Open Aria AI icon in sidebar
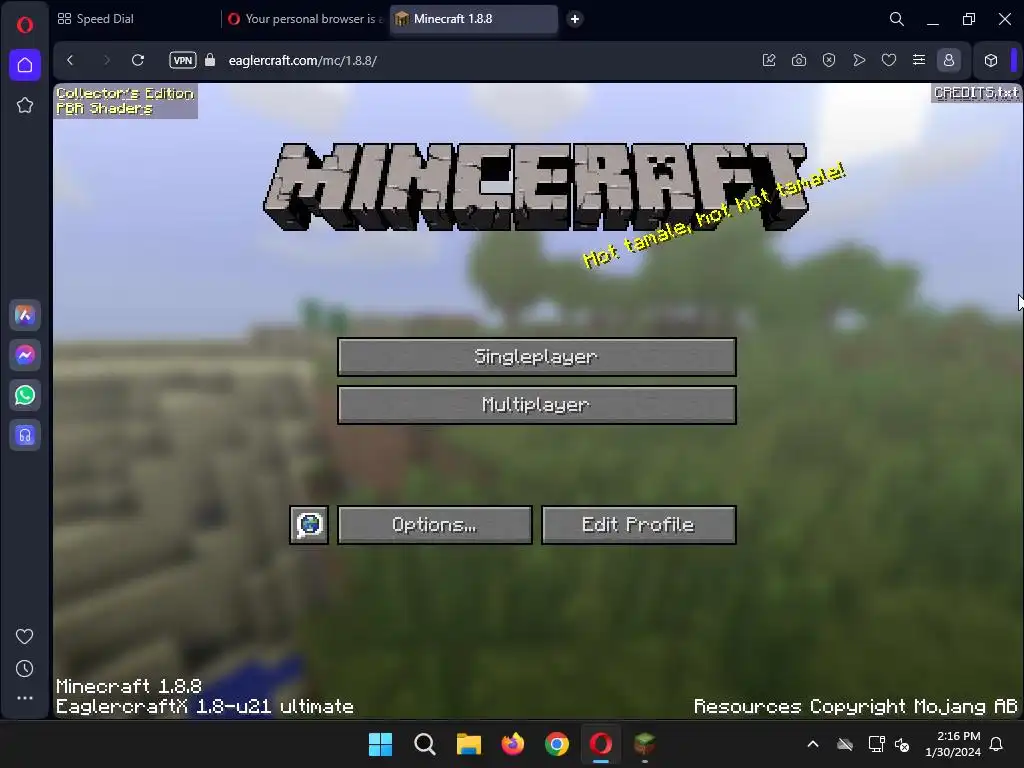 25,315
